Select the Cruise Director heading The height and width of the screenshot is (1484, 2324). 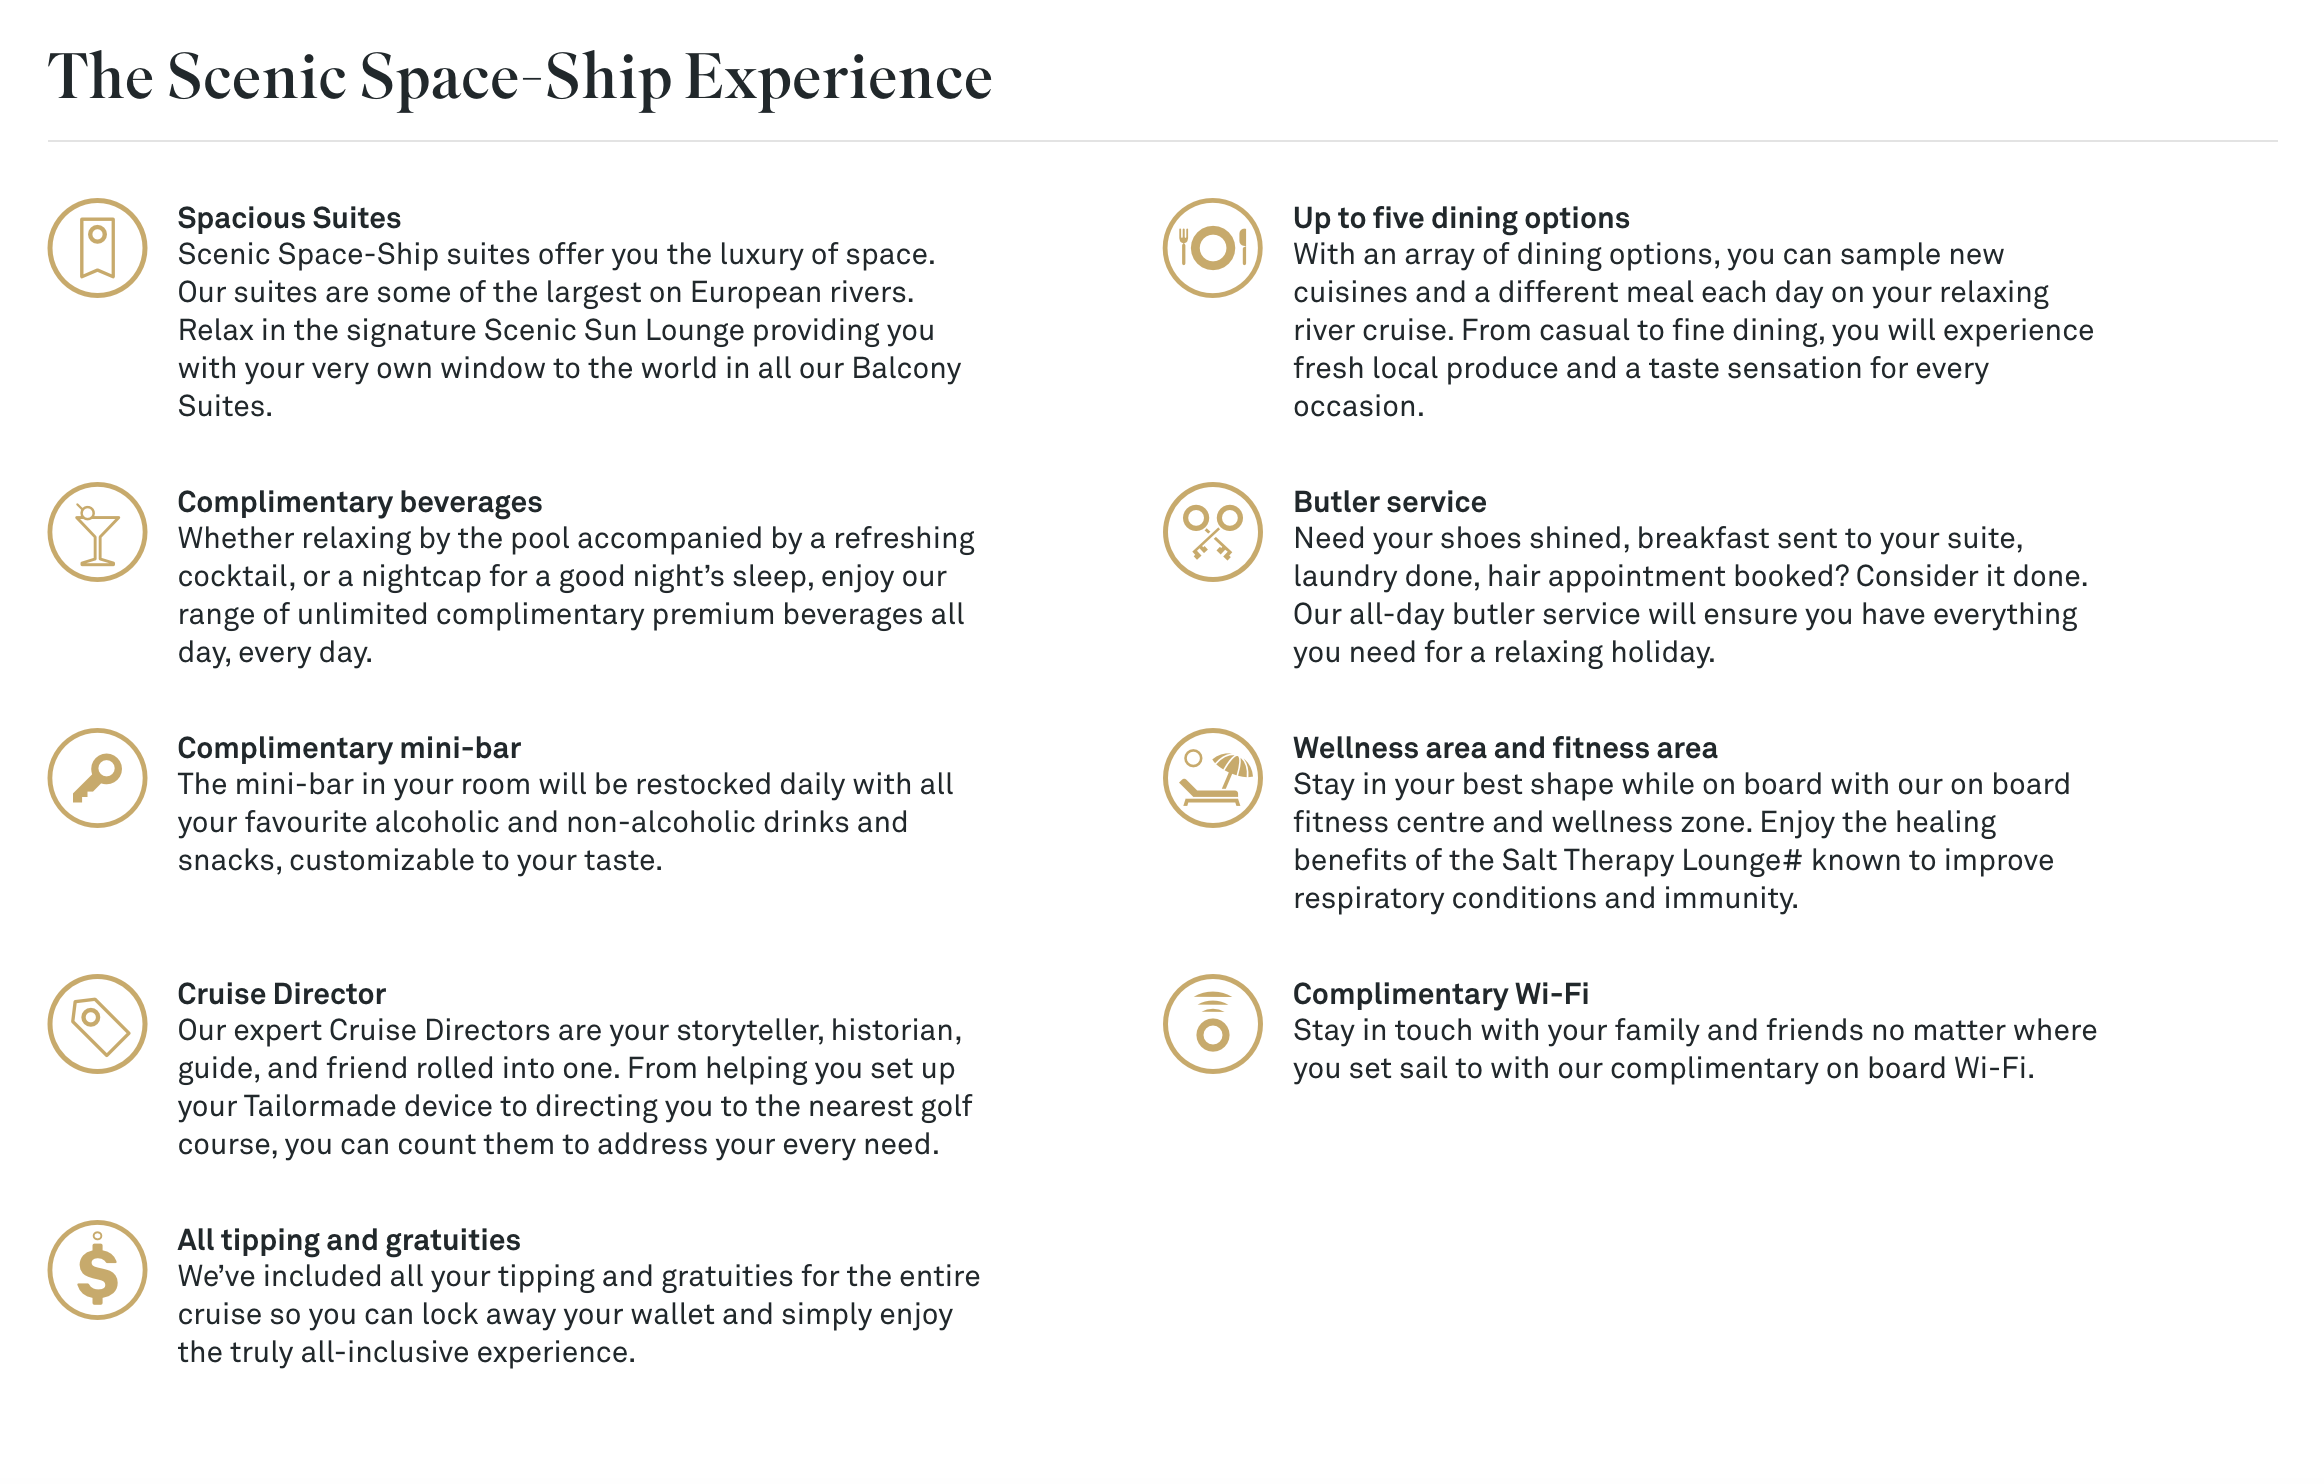click(x=282, y=994)
